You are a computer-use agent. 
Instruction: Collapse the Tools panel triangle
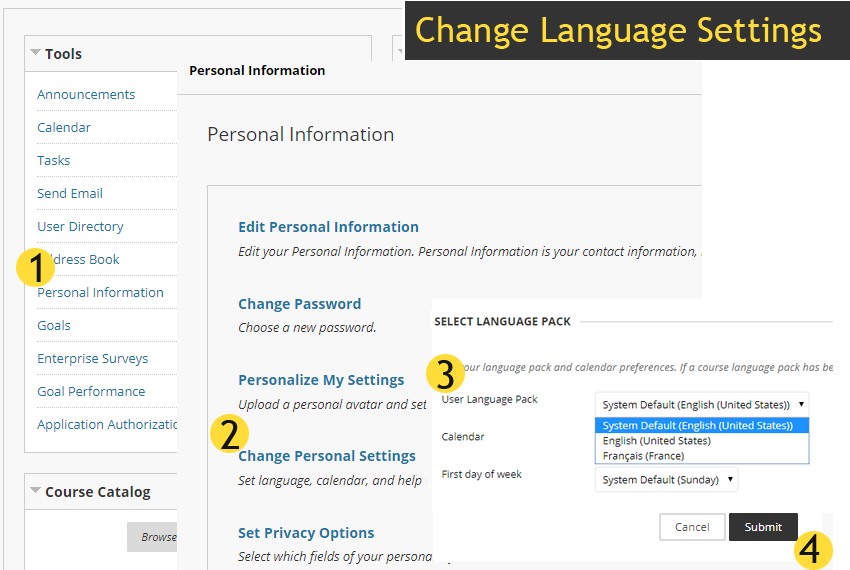pos(35,53)
